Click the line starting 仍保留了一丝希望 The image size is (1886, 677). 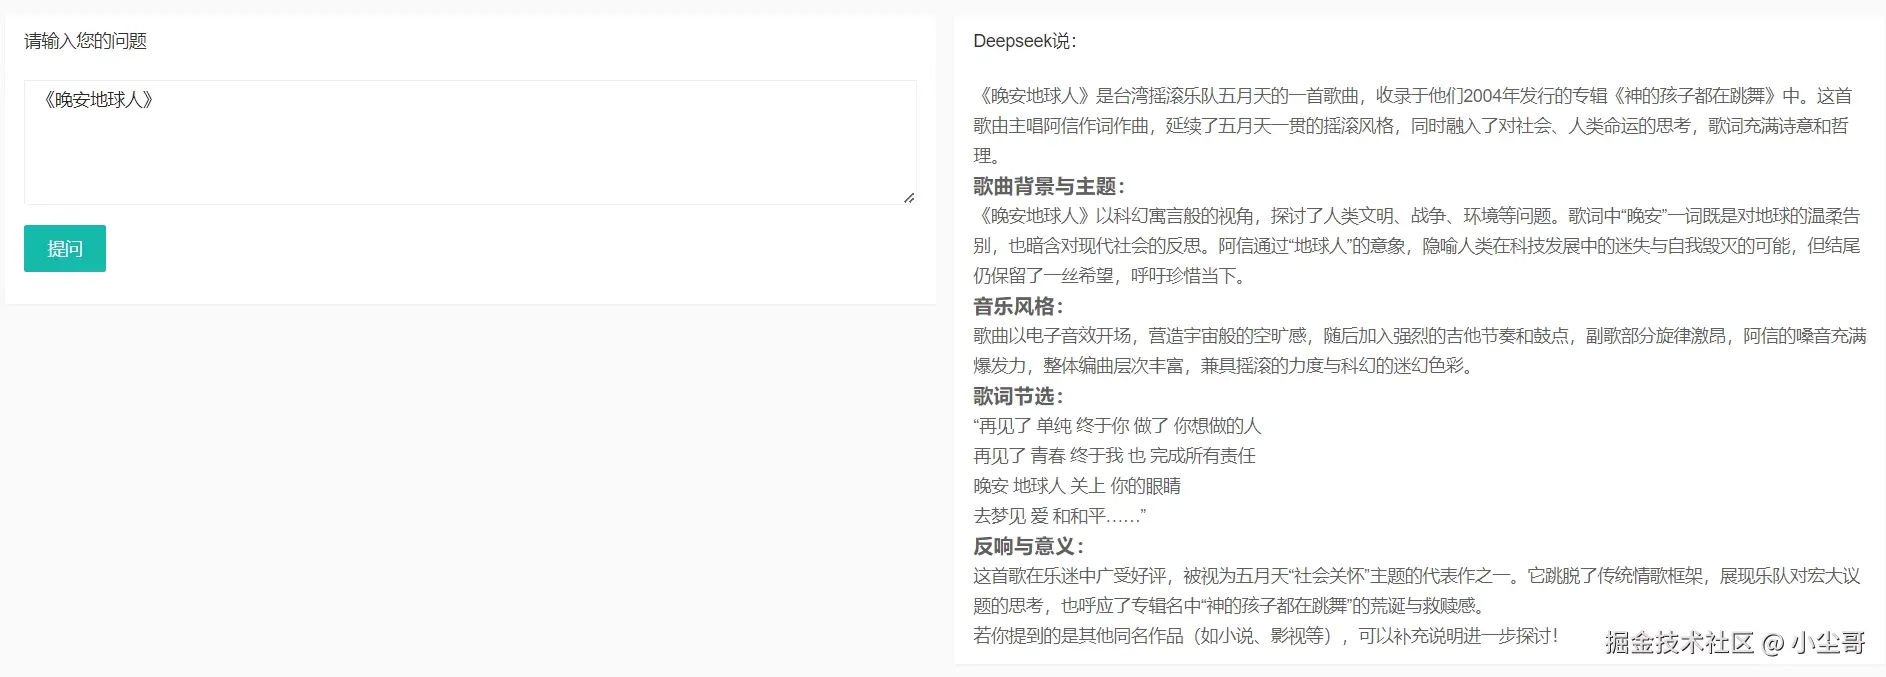tap(1110, 276)
